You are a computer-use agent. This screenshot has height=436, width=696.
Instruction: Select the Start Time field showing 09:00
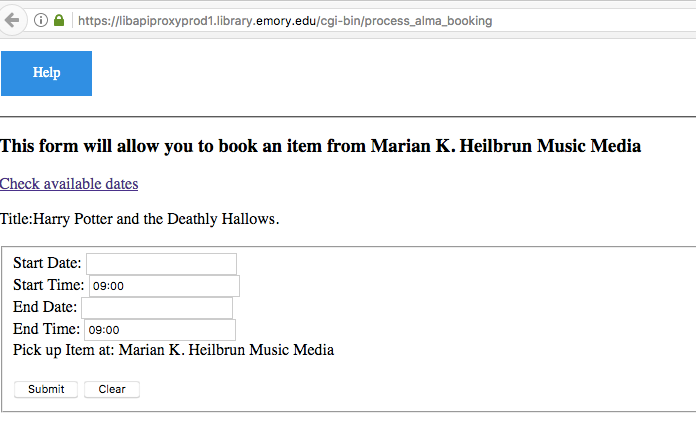pyautogui.click(x=164, y=285)
